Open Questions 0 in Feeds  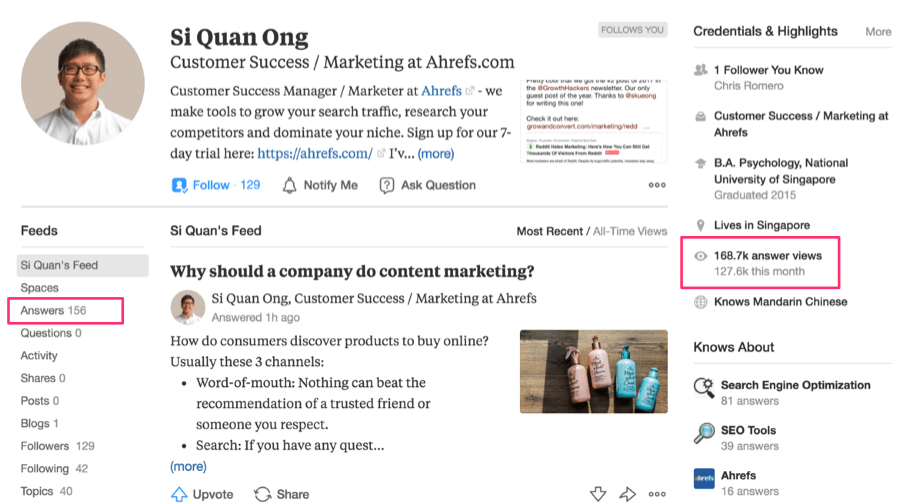[x=51, y=333]
